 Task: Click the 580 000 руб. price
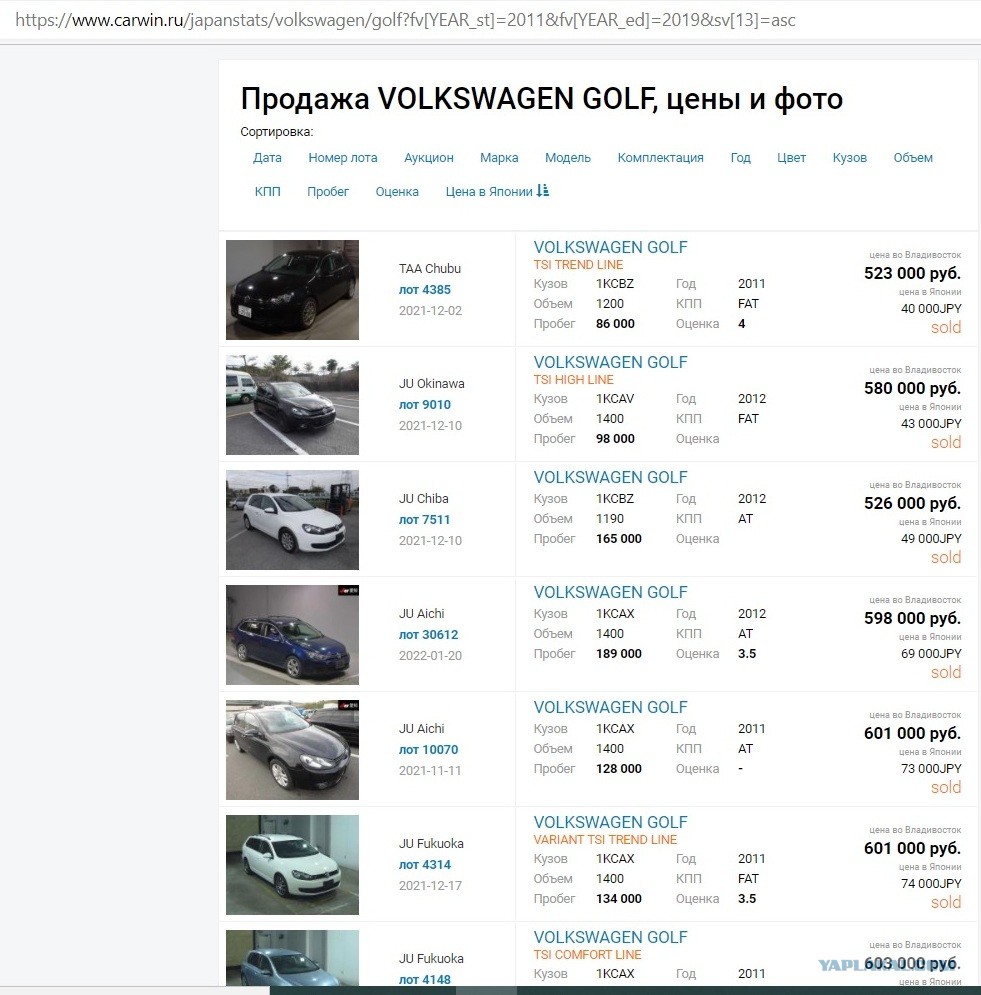tap(912, 388)
